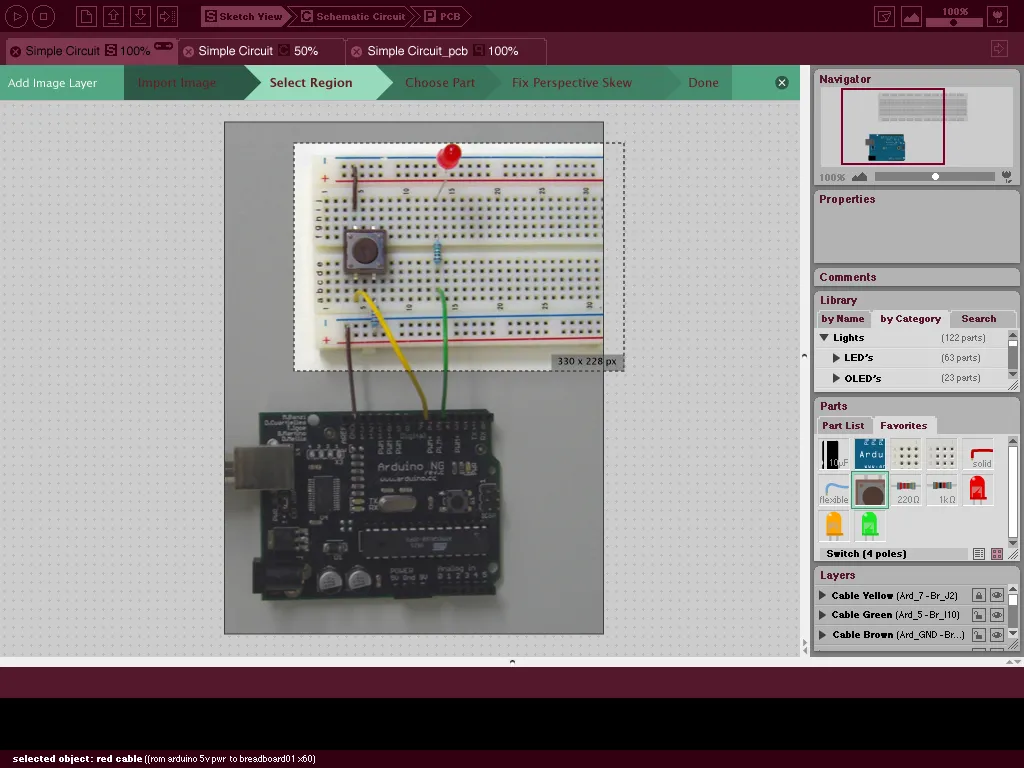Click the Navigator thumbnail preview

point(916,127)
